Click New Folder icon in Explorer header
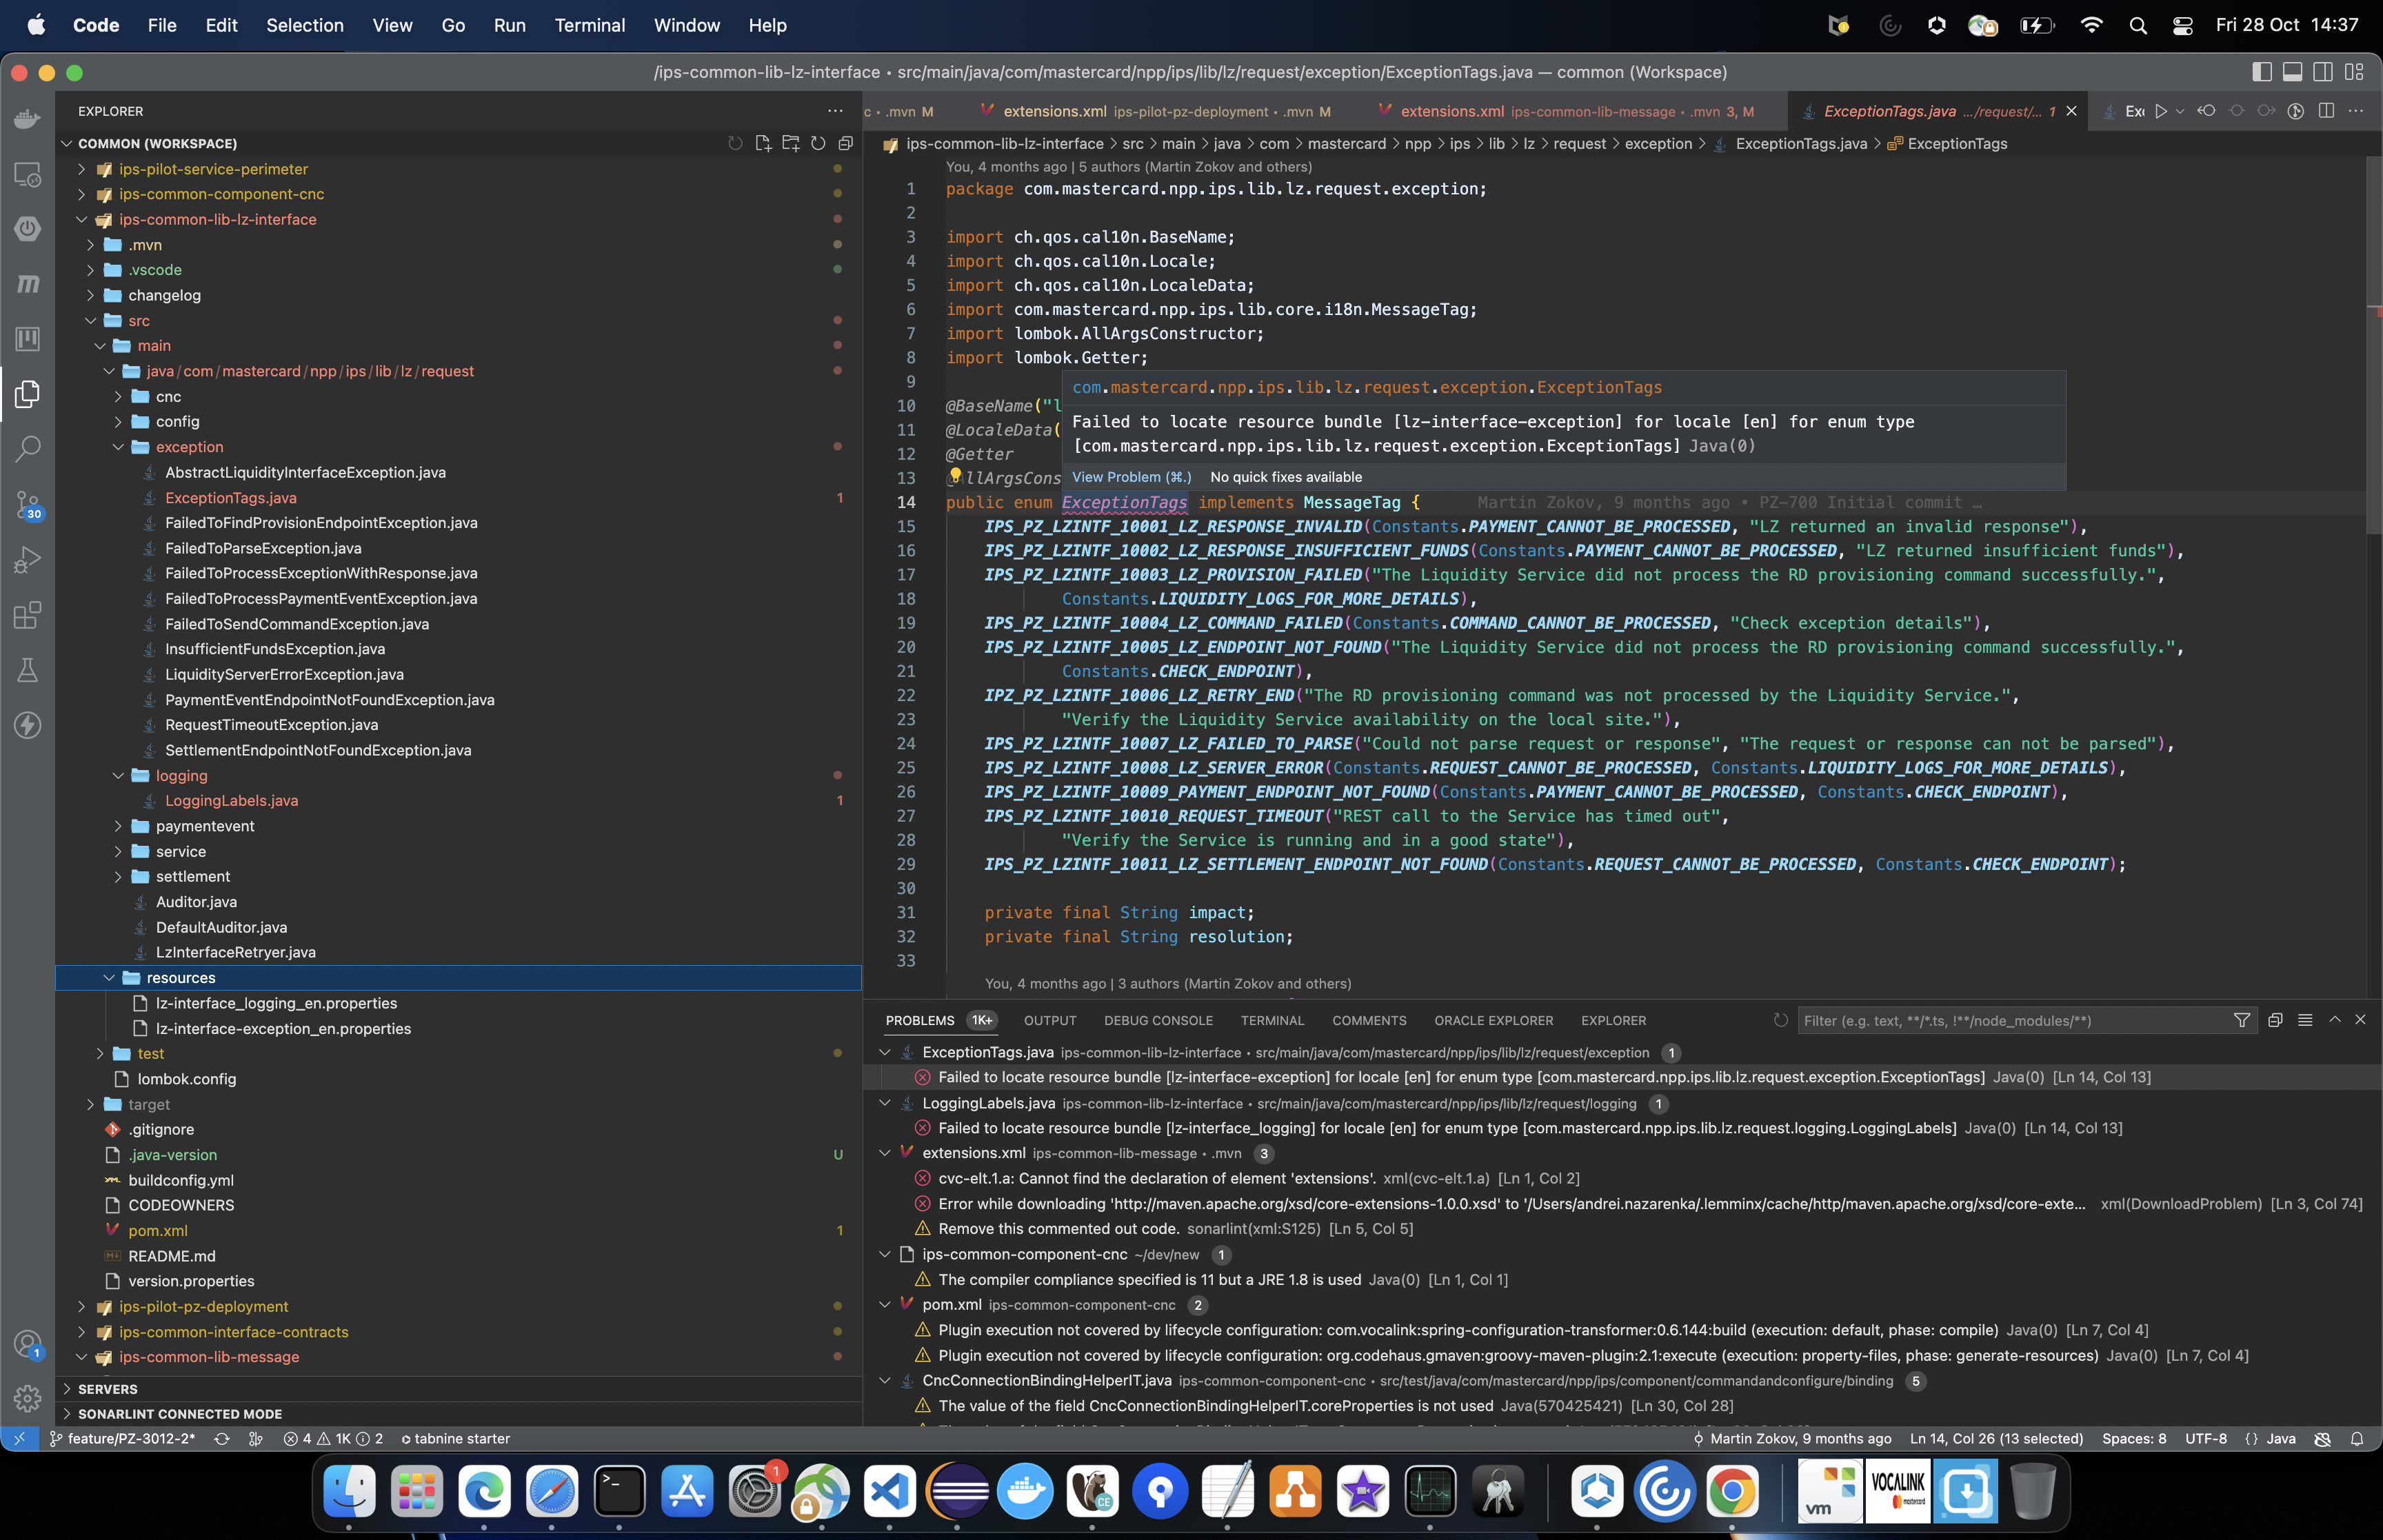 (791, 143)
